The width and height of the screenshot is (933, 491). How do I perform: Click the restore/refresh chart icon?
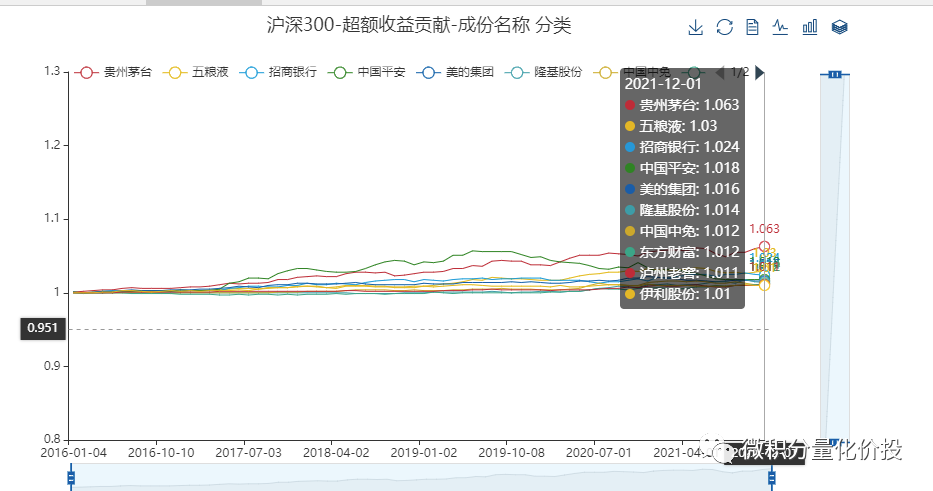(x=725, y=28)
